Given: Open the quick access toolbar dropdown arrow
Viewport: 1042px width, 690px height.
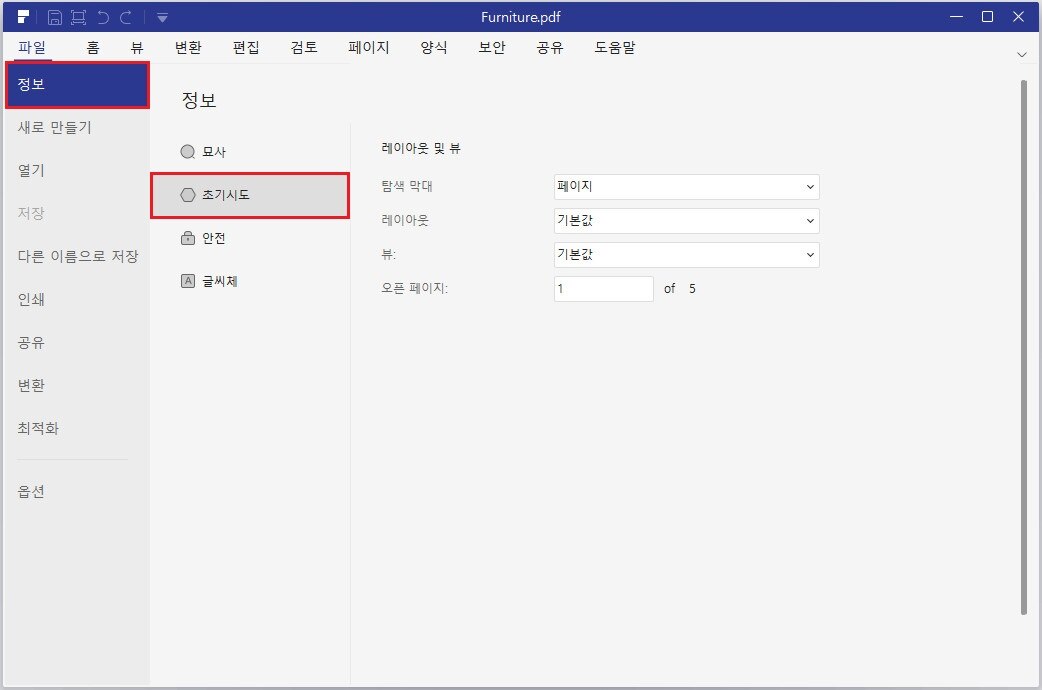Looking at the screenshot, I should click(x=162, y=18).
